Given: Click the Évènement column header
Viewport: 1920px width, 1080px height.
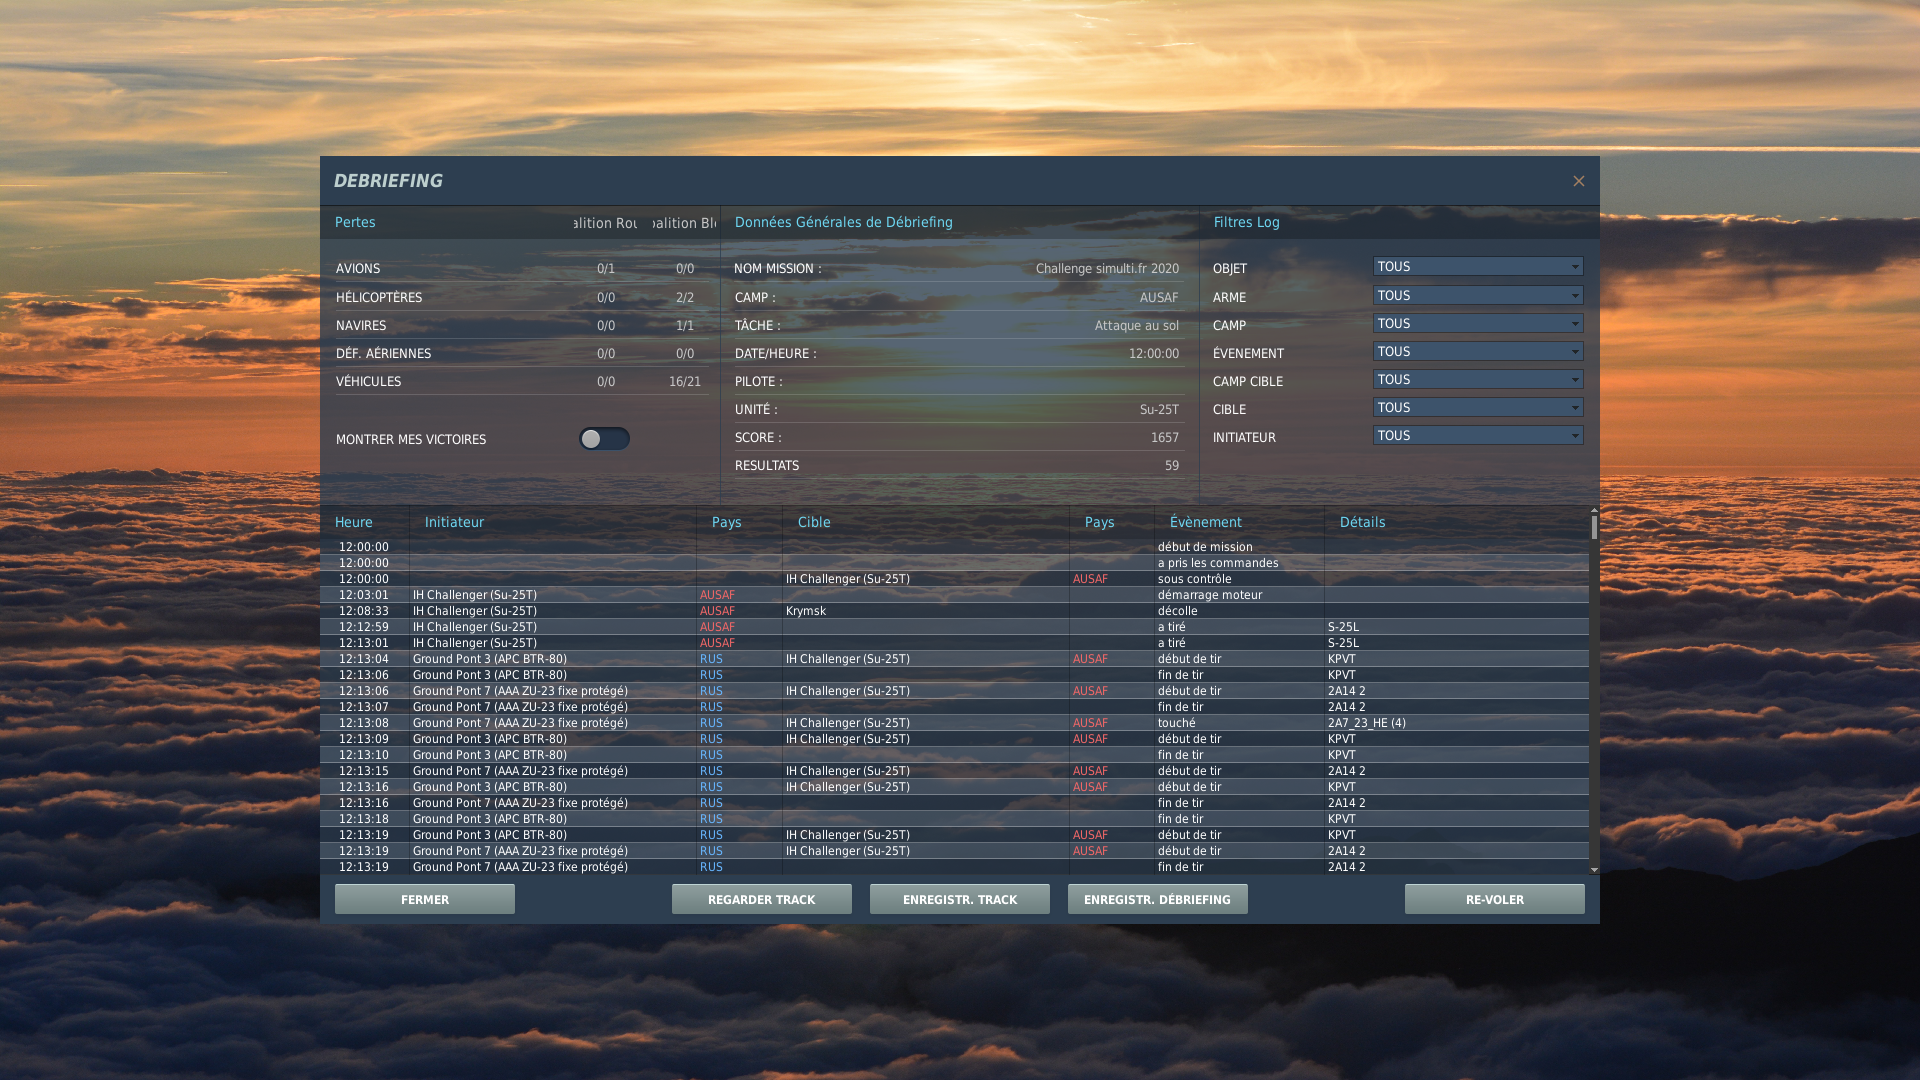Looking at the screenshot, I should (1205, 522).
